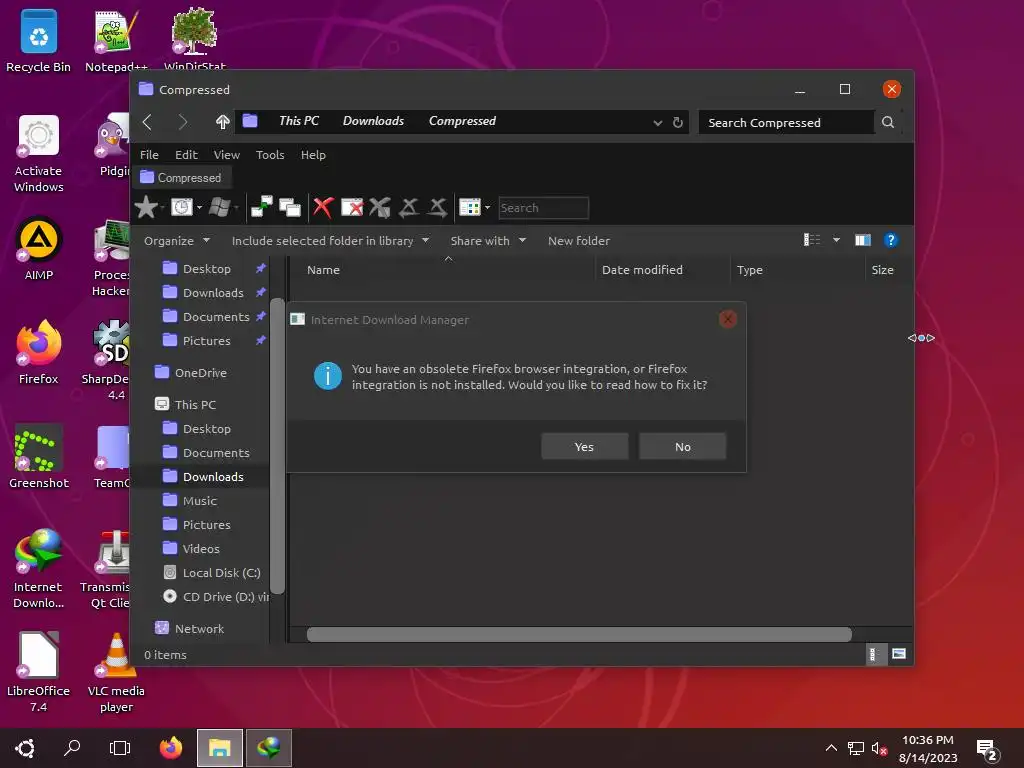Open Task View on the taskbar
The height and width of the screenshot is (768, 1024).
coord(120,747)
